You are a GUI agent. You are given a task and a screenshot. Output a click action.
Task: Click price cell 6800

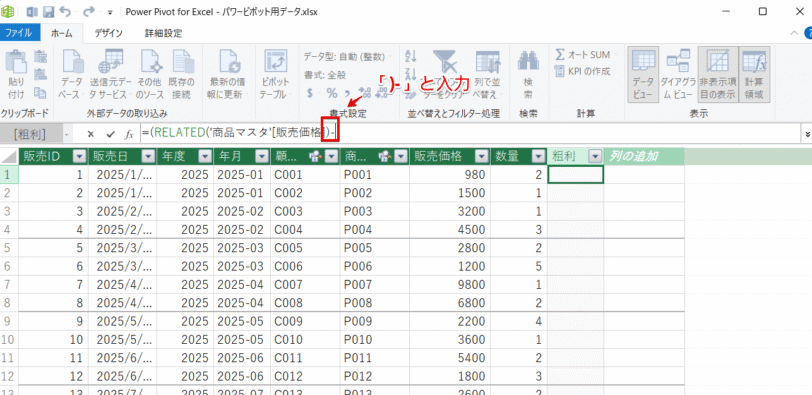[x=450, y=304]
